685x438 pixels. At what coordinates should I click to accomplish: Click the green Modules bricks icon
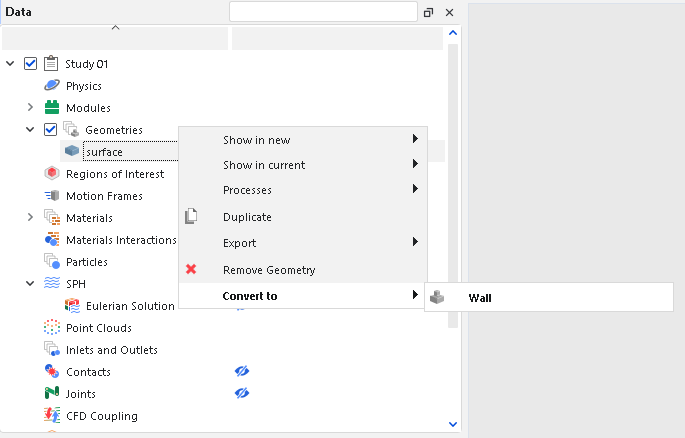pos(52,108)
